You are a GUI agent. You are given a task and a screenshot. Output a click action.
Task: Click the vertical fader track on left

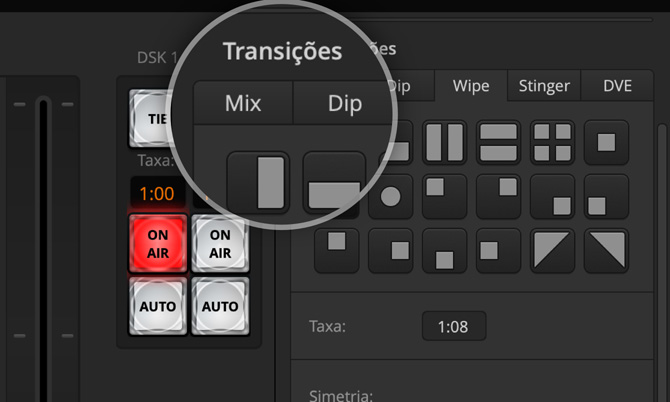coord(42,250)
